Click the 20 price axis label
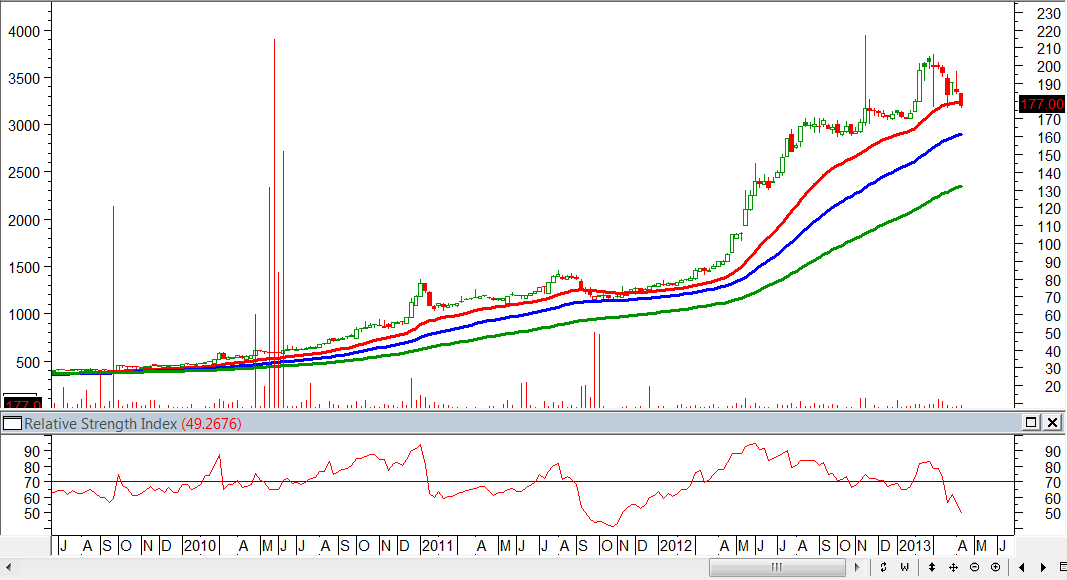Screen dimensions: 1068x580 (1053, 387)
